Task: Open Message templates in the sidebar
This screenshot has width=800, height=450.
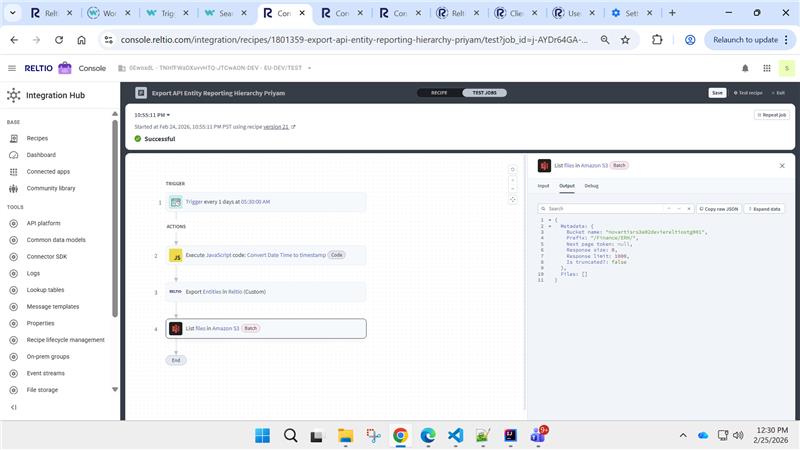Action: (53, 307)
